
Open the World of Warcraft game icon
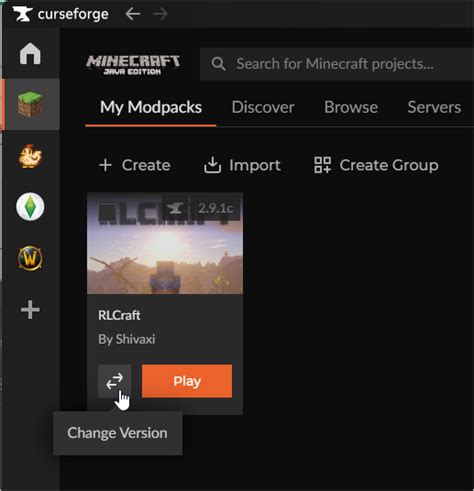point(30,258)
